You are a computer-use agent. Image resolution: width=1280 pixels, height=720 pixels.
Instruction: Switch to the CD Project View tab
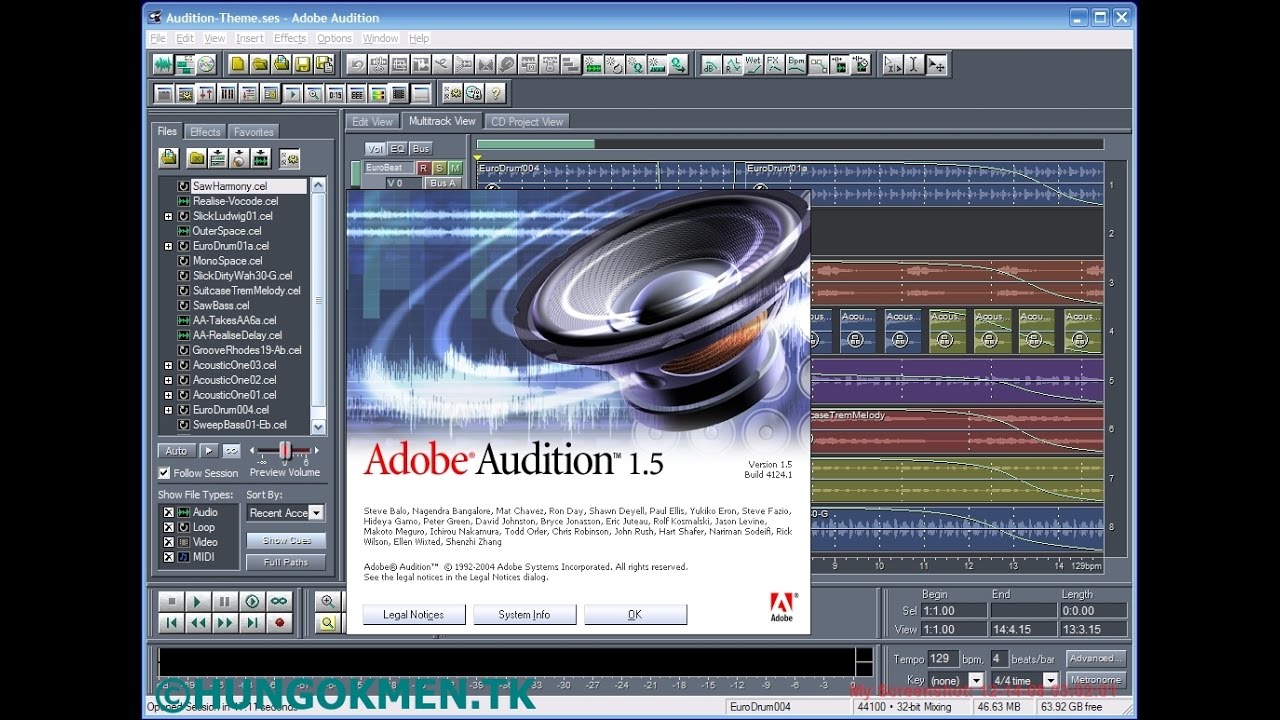527,122
